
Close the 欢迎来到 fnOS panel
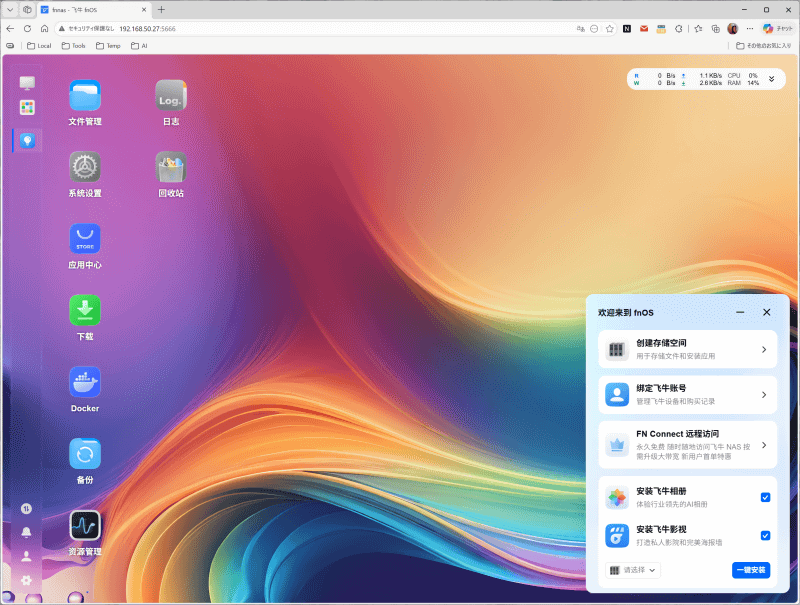766,312
